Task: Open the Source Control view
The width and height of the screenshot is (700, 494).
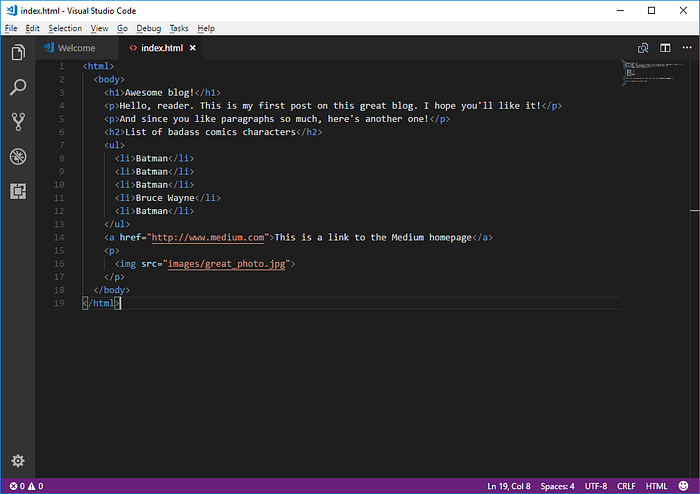Action: coord(18,121)
